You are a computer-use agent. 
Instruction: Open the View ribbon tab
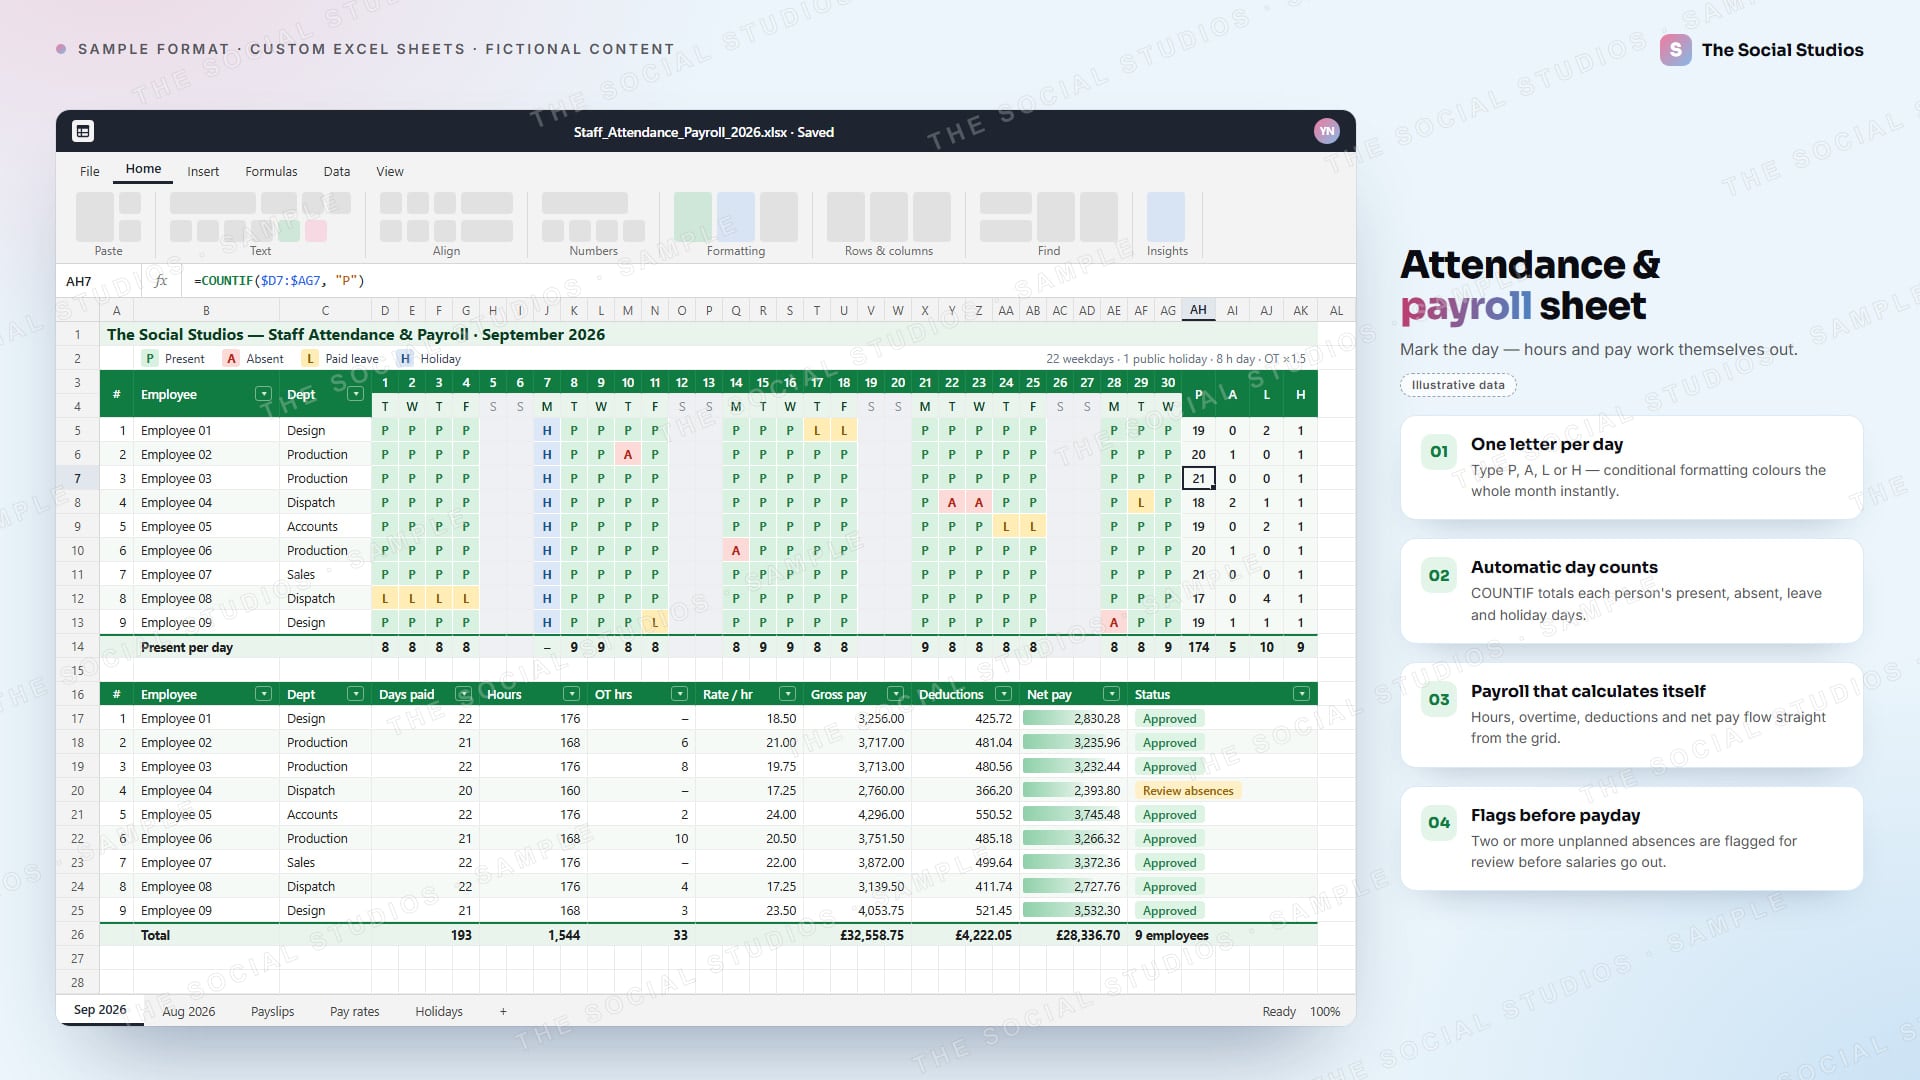390,171
